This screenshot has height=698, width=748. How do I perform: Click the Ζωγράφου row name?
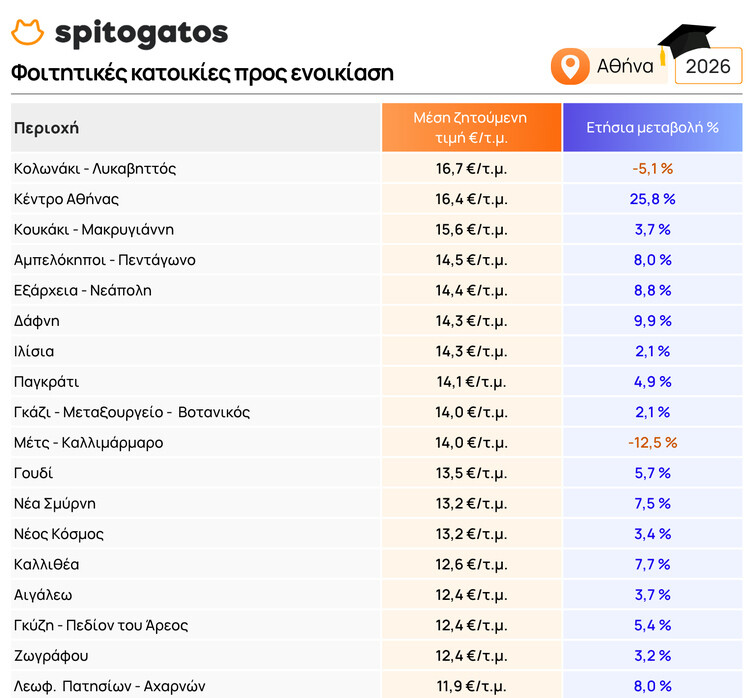(51, 656)
